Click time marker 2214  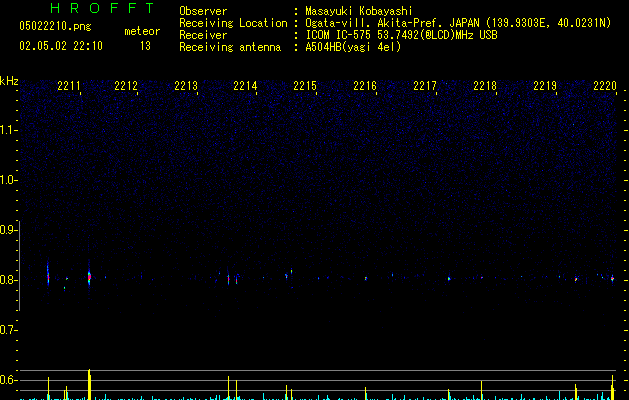245,86
